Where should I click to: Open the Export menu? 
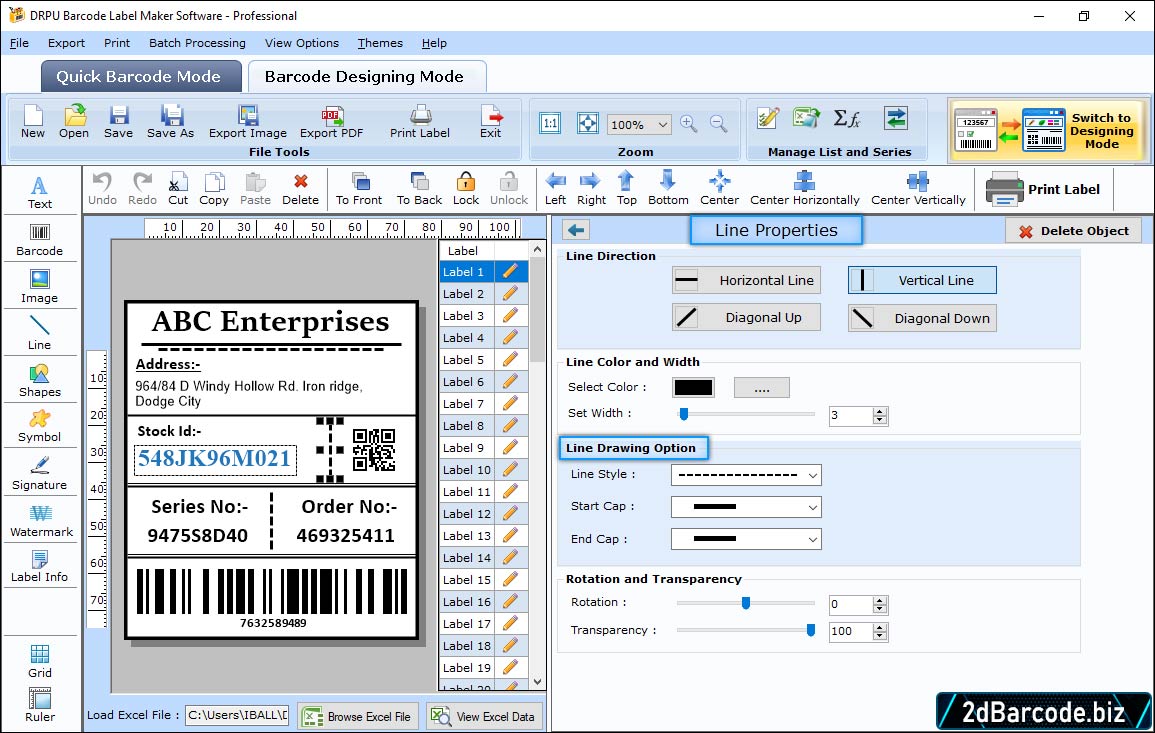66,43
